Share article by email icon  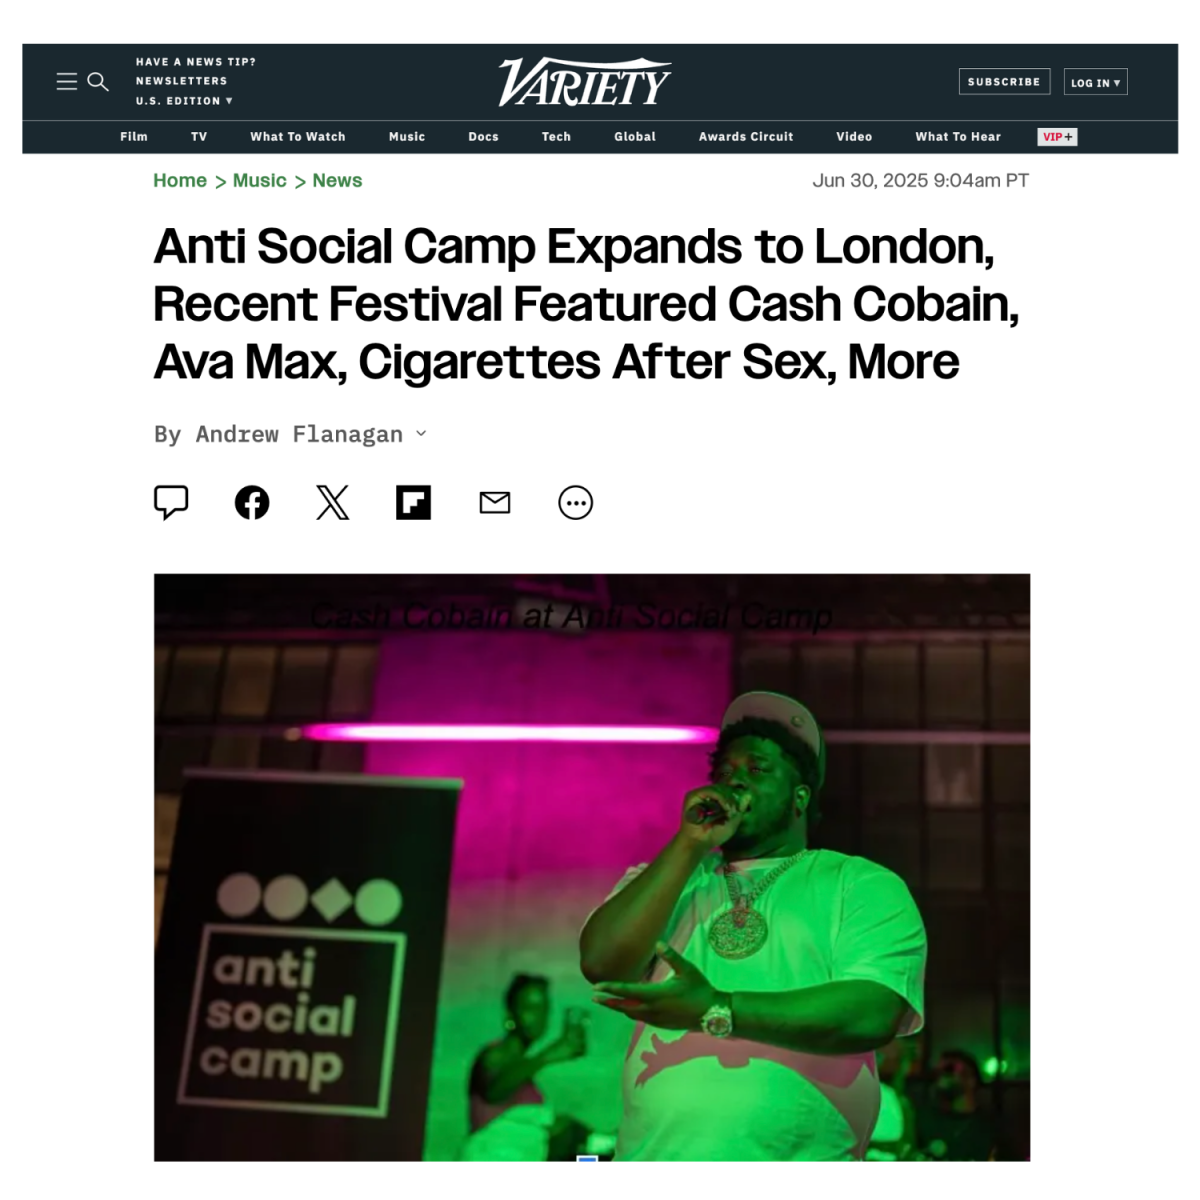coord(495,502)
